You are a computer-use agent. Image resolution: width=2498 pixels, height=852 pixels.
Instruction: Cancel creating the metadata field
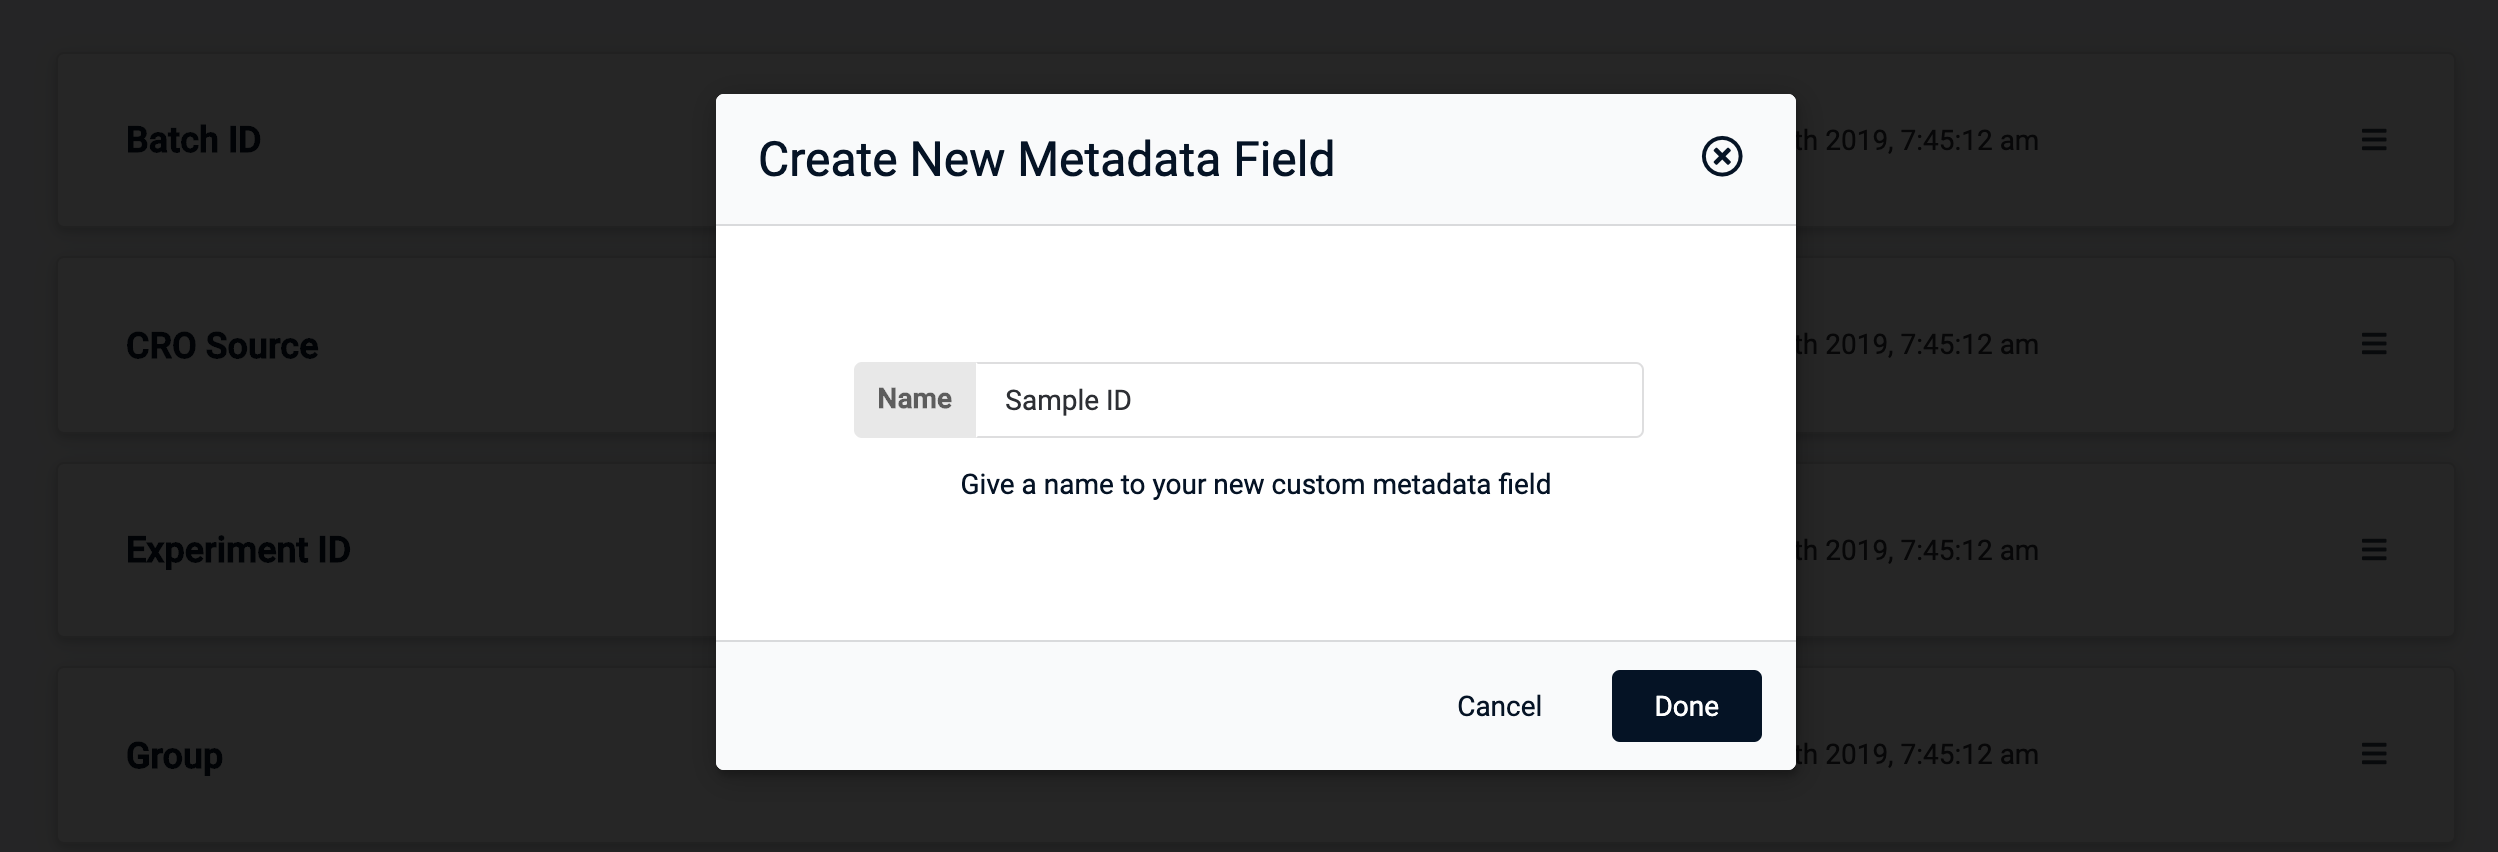[1499, 706]
